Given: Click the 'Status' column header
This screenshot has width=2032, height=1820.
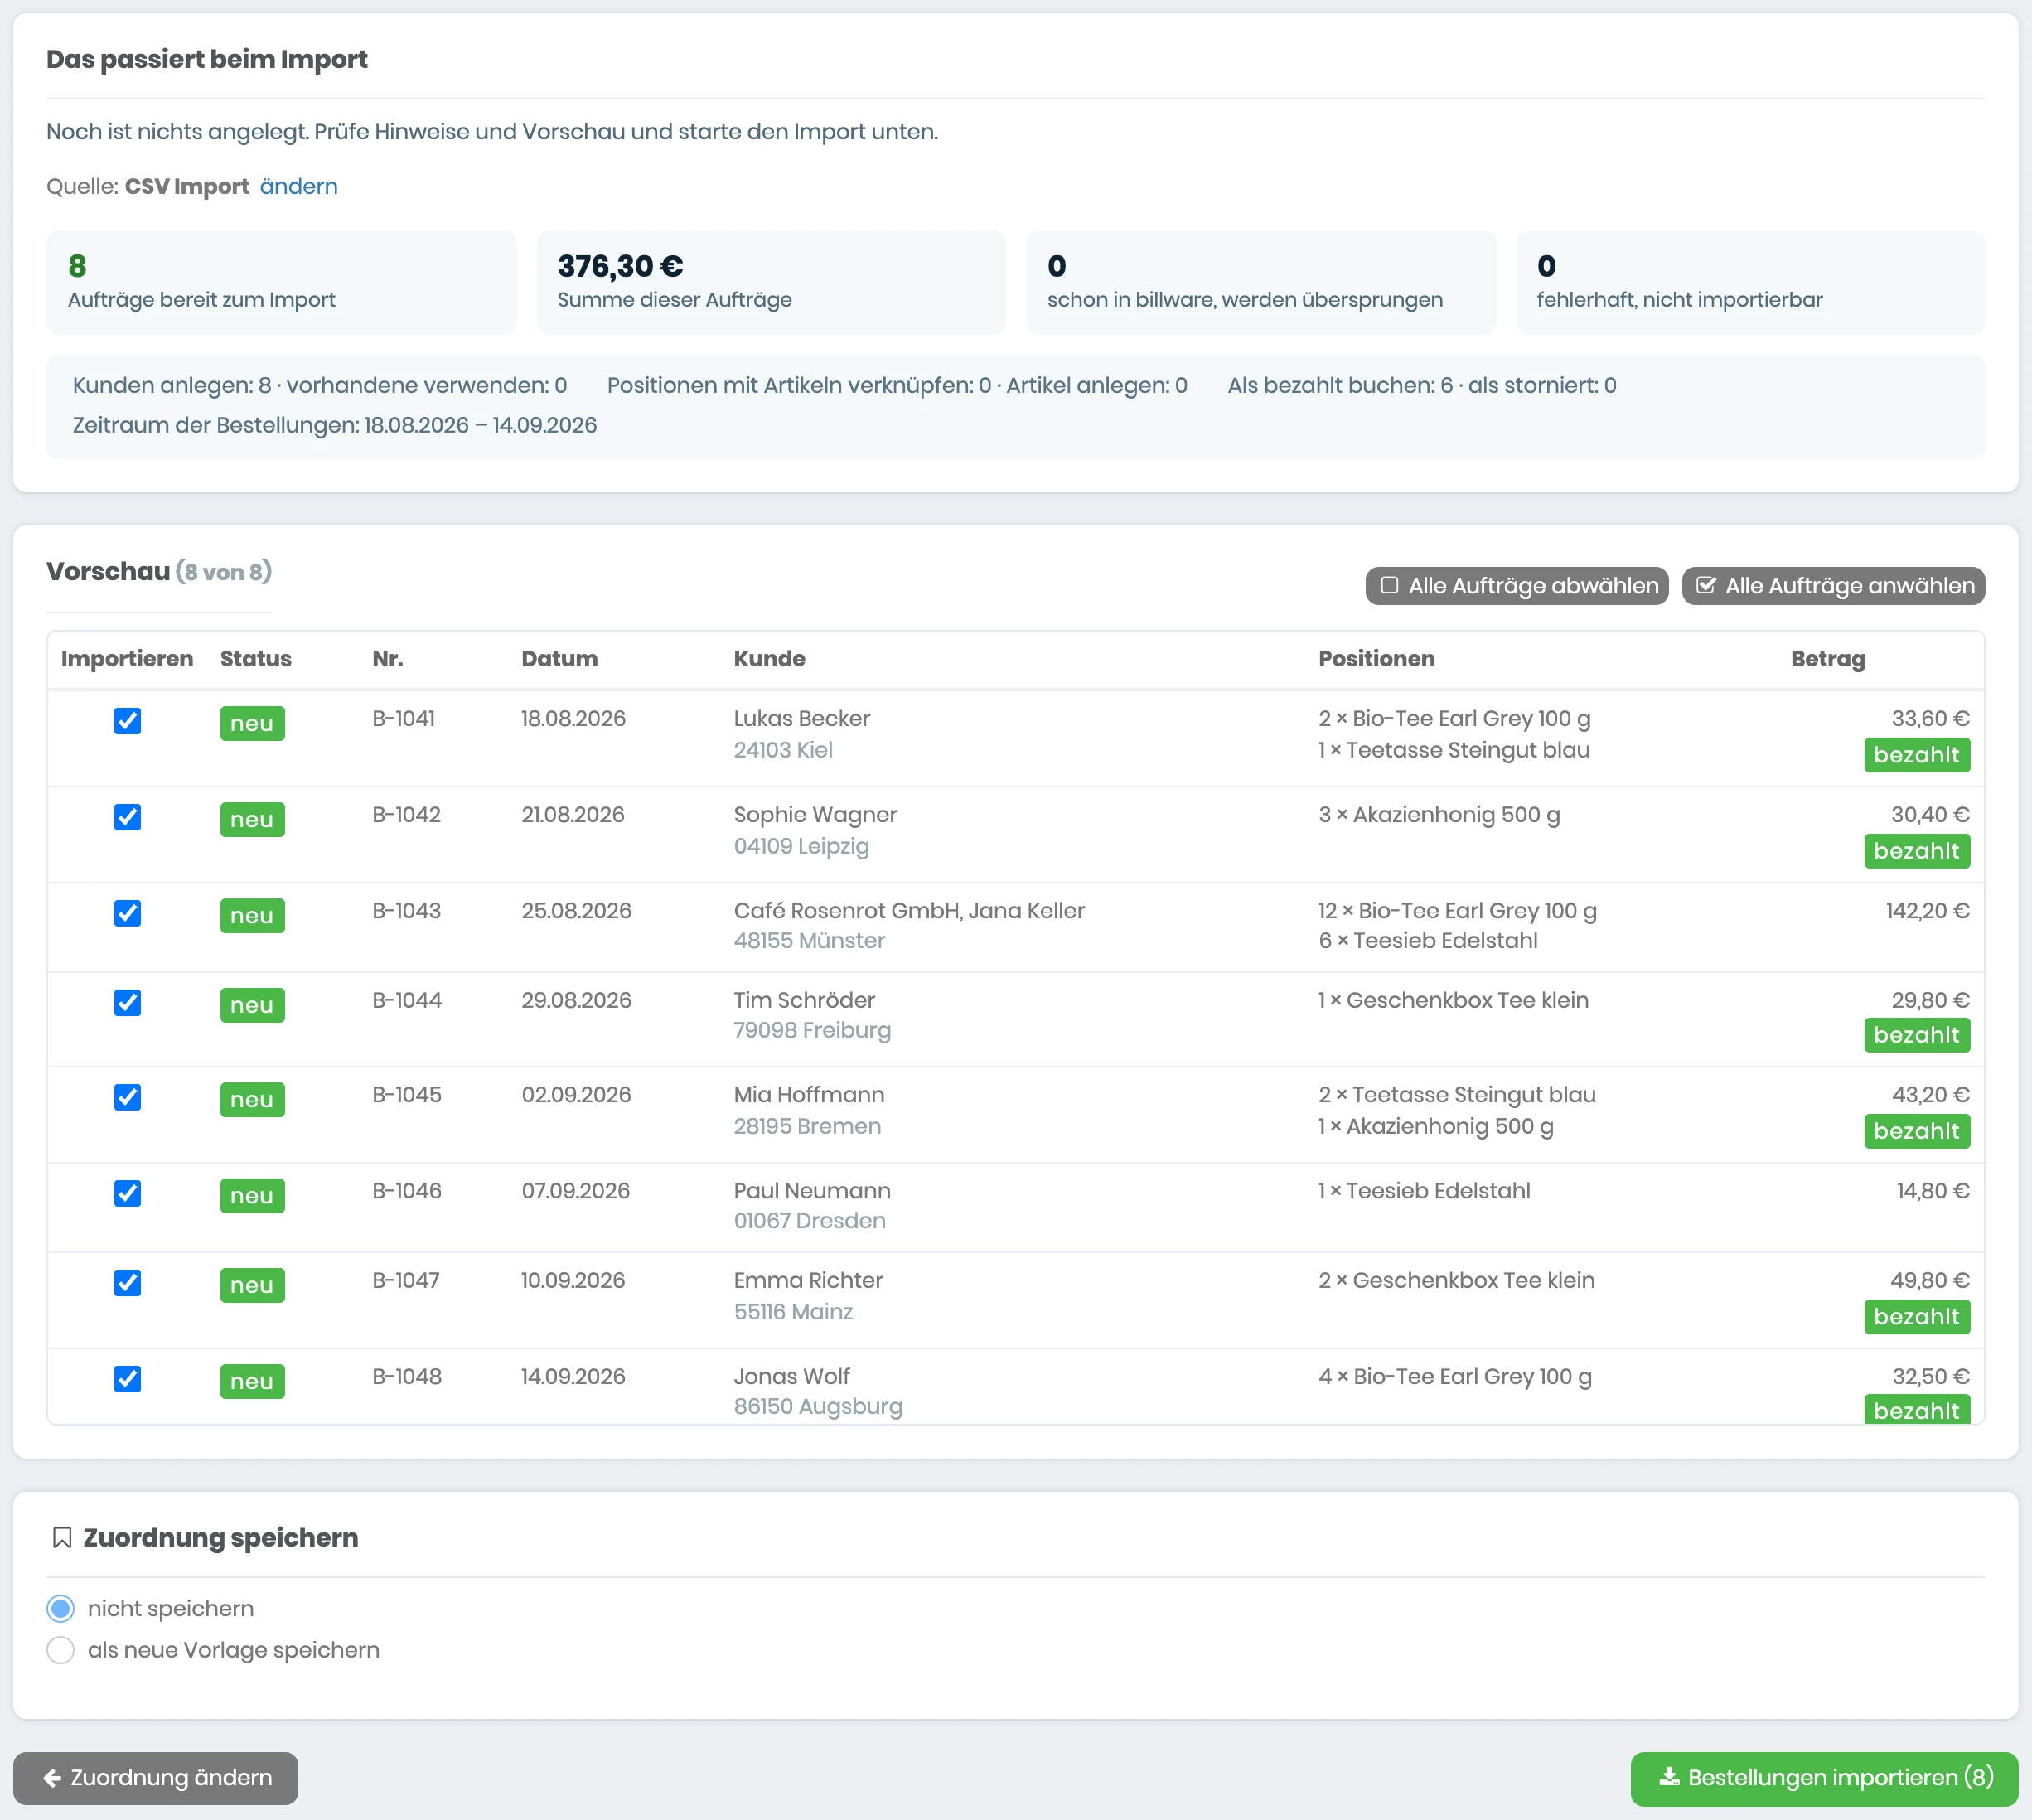Looking at the screenshot, I should coord(256,659).
